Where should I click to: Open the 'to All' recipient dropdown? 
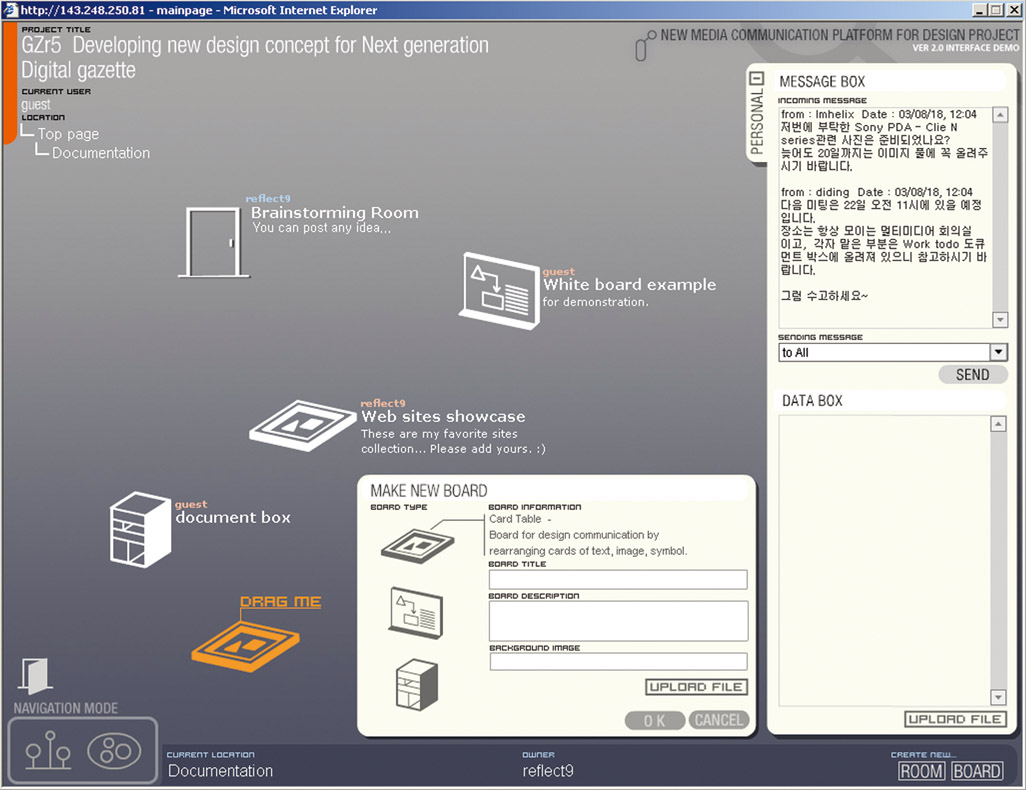997,352
